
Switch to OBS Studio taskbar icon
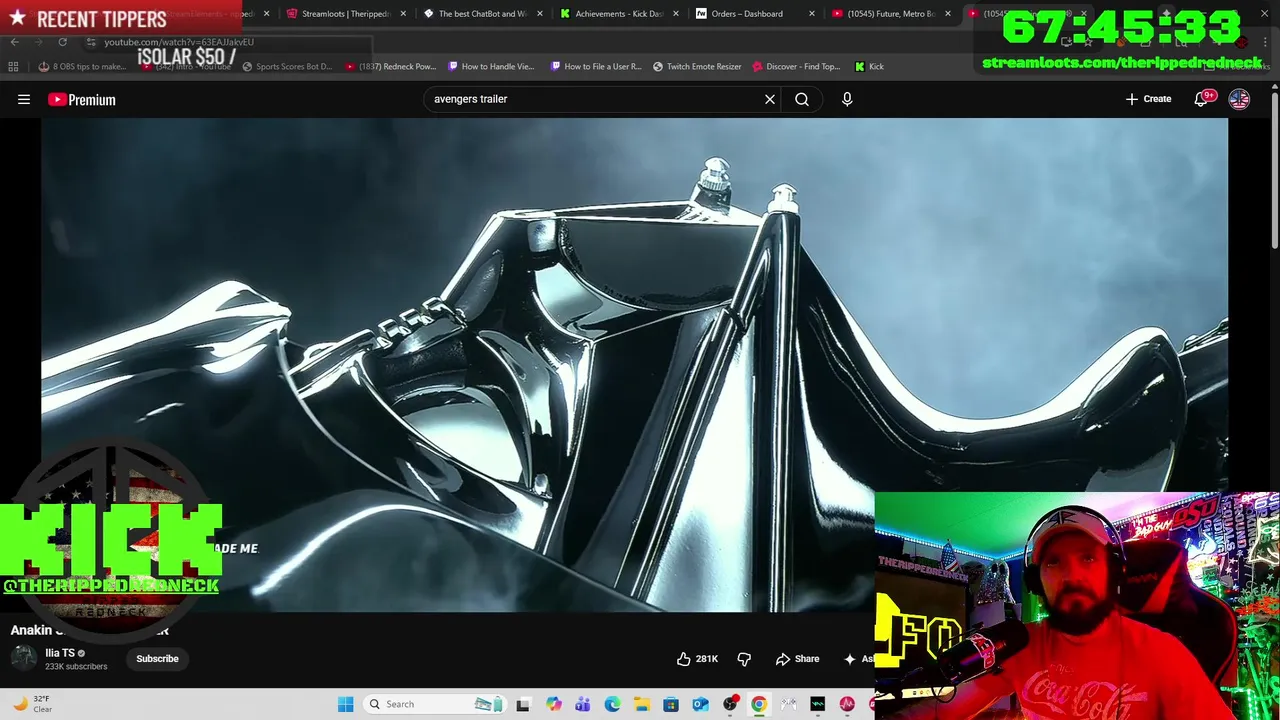pyautogui.click(x=730, y=704)
